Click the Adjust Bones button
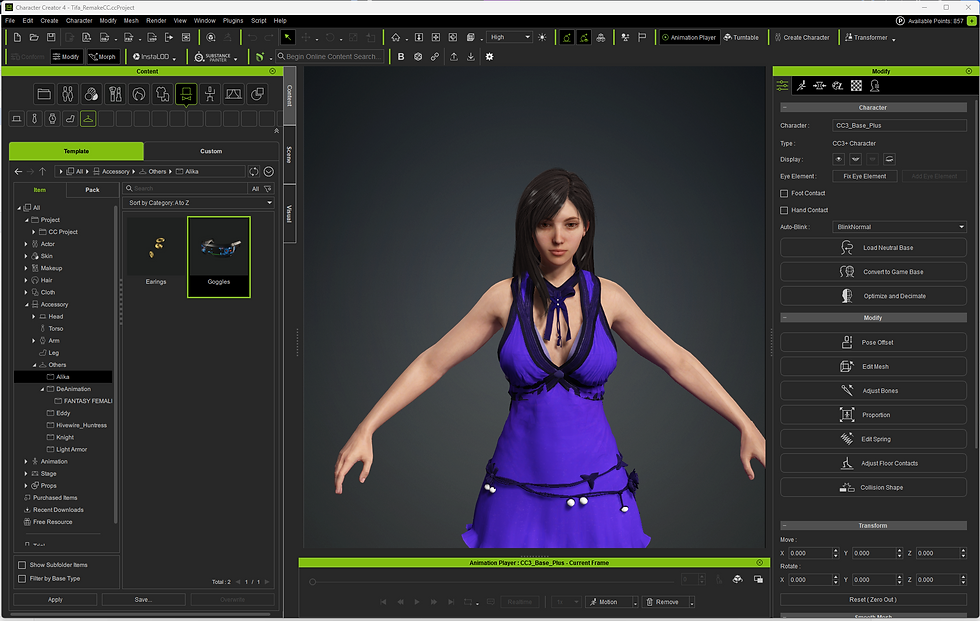980x621 pixels. coord(873,391)
